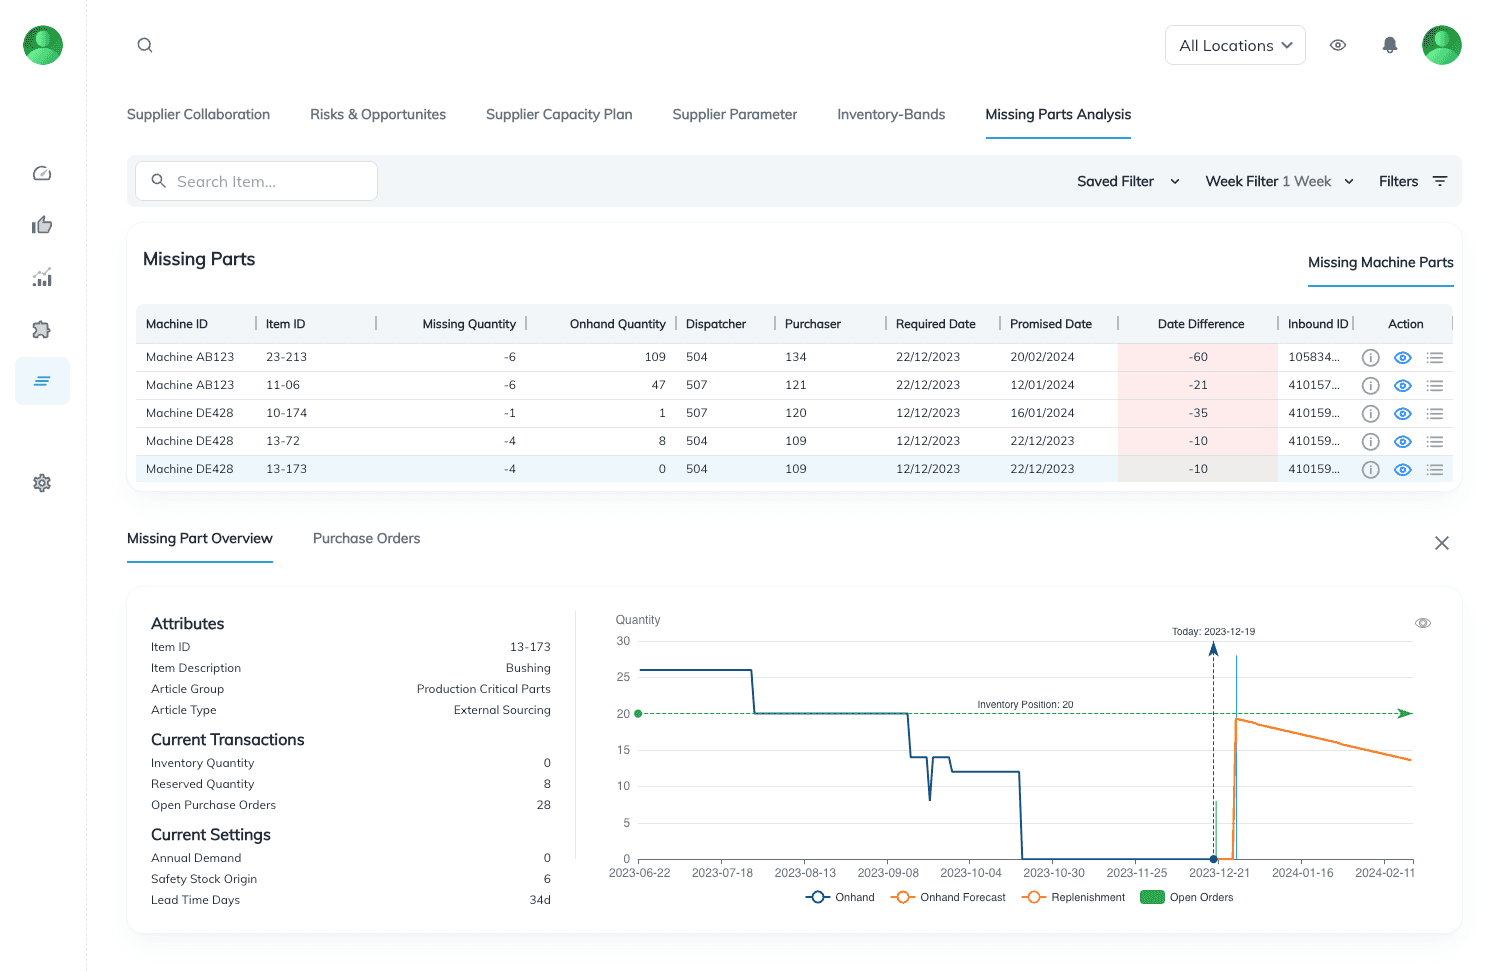
Task: Select the puzzle piece sidebar icon
Action: [x=42, y=330]
